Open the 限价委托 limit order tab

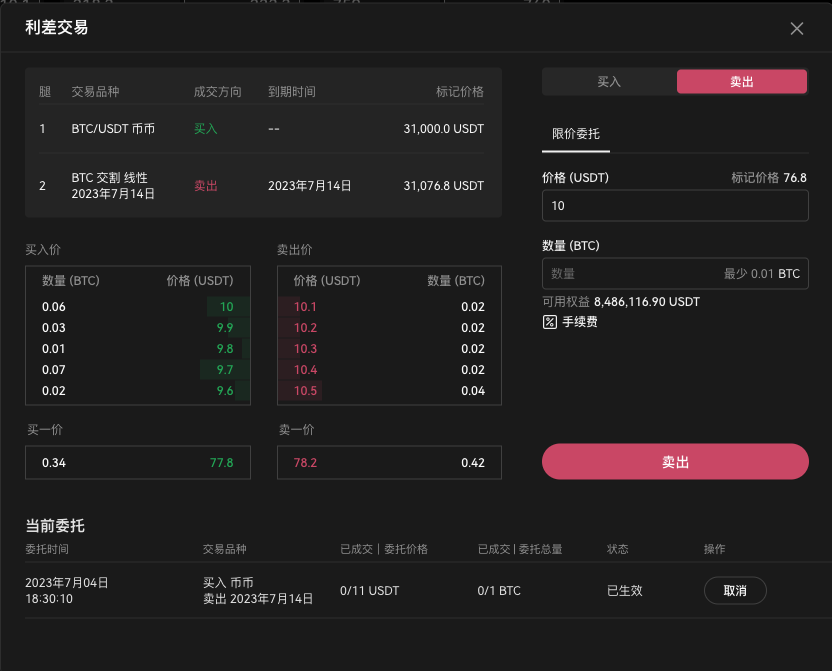pos(576,134)
